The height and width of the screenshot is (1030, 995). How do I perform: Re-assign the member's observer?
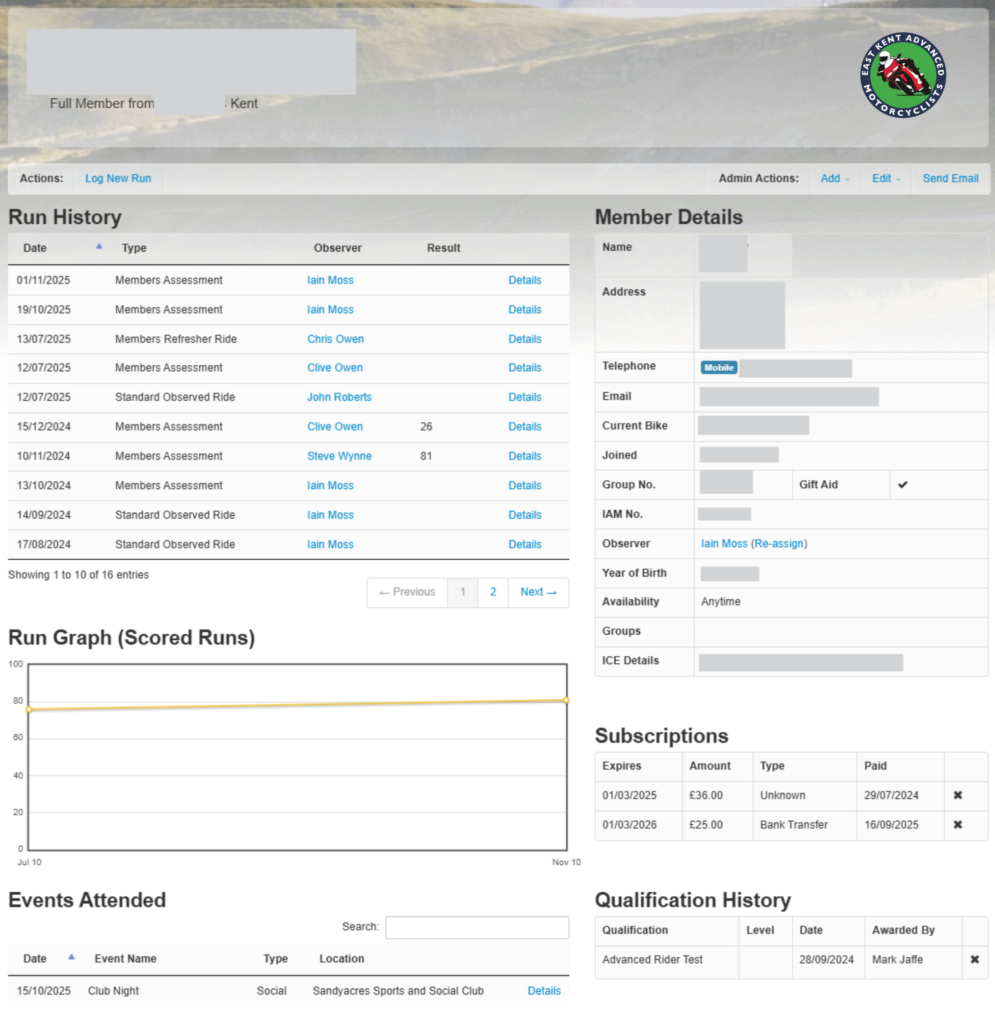[x=778, y=544]
